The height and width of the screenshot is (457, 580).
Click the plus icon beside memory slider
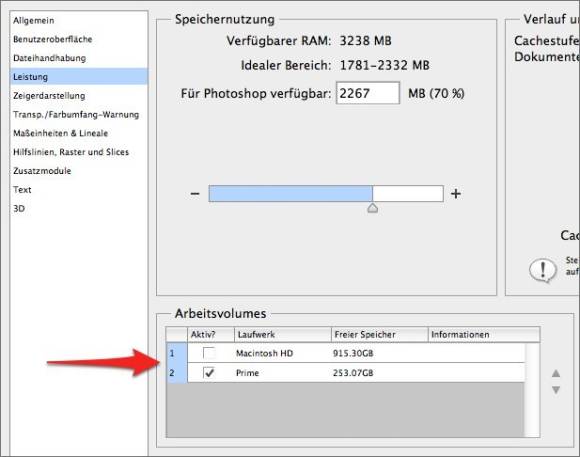tap(456, 194)
